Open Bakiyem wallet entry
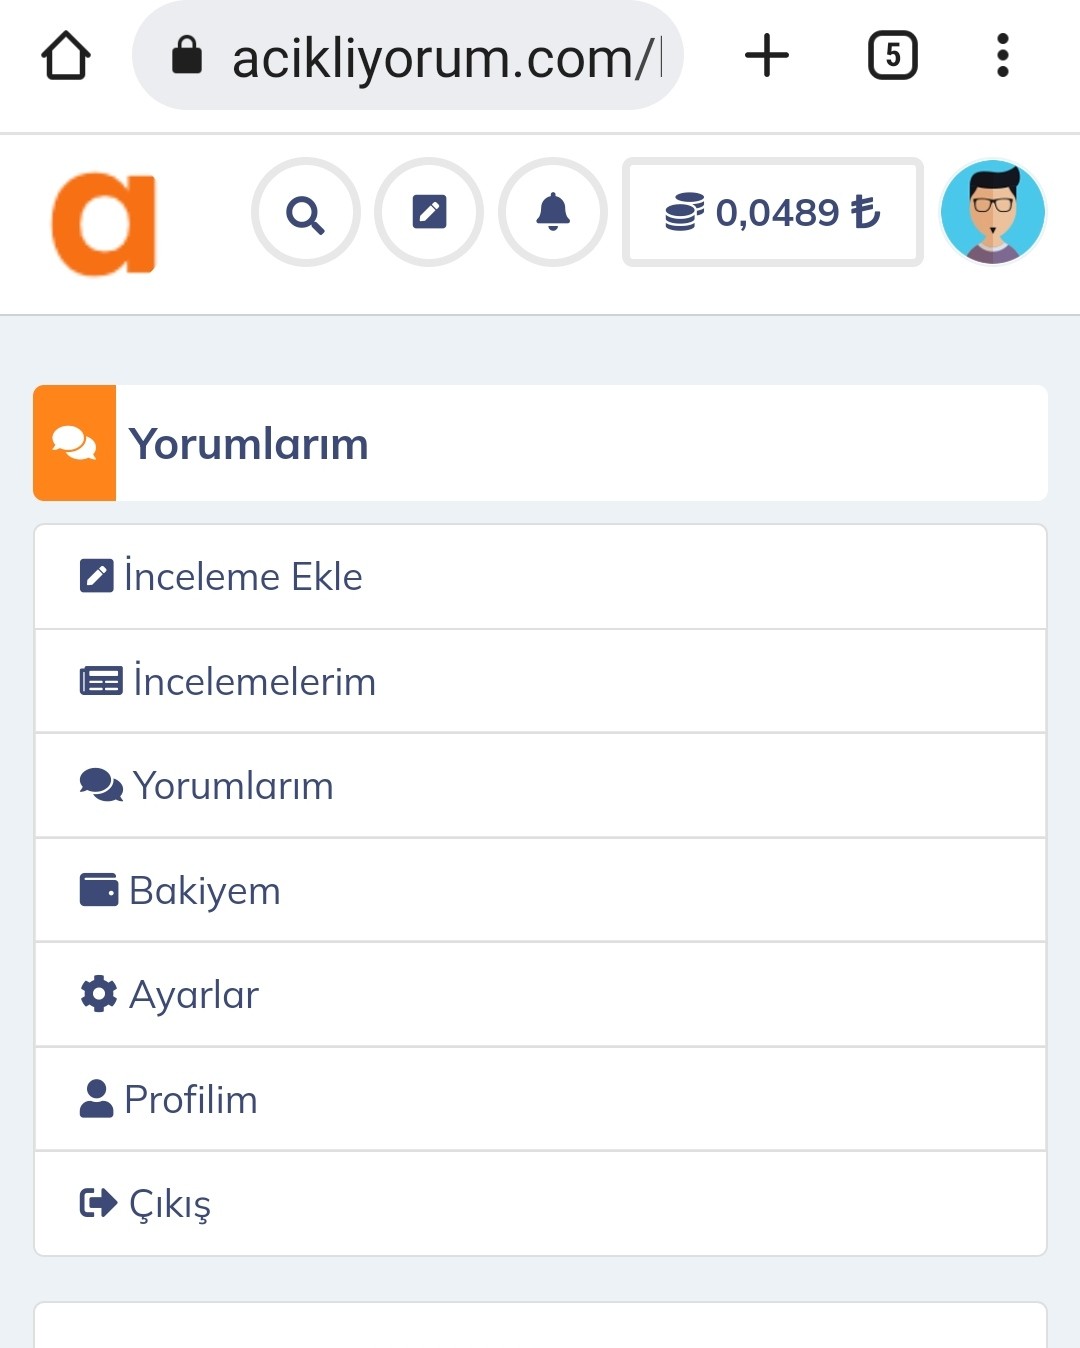Screen dimensions: 1080x1348 [540, 890]
